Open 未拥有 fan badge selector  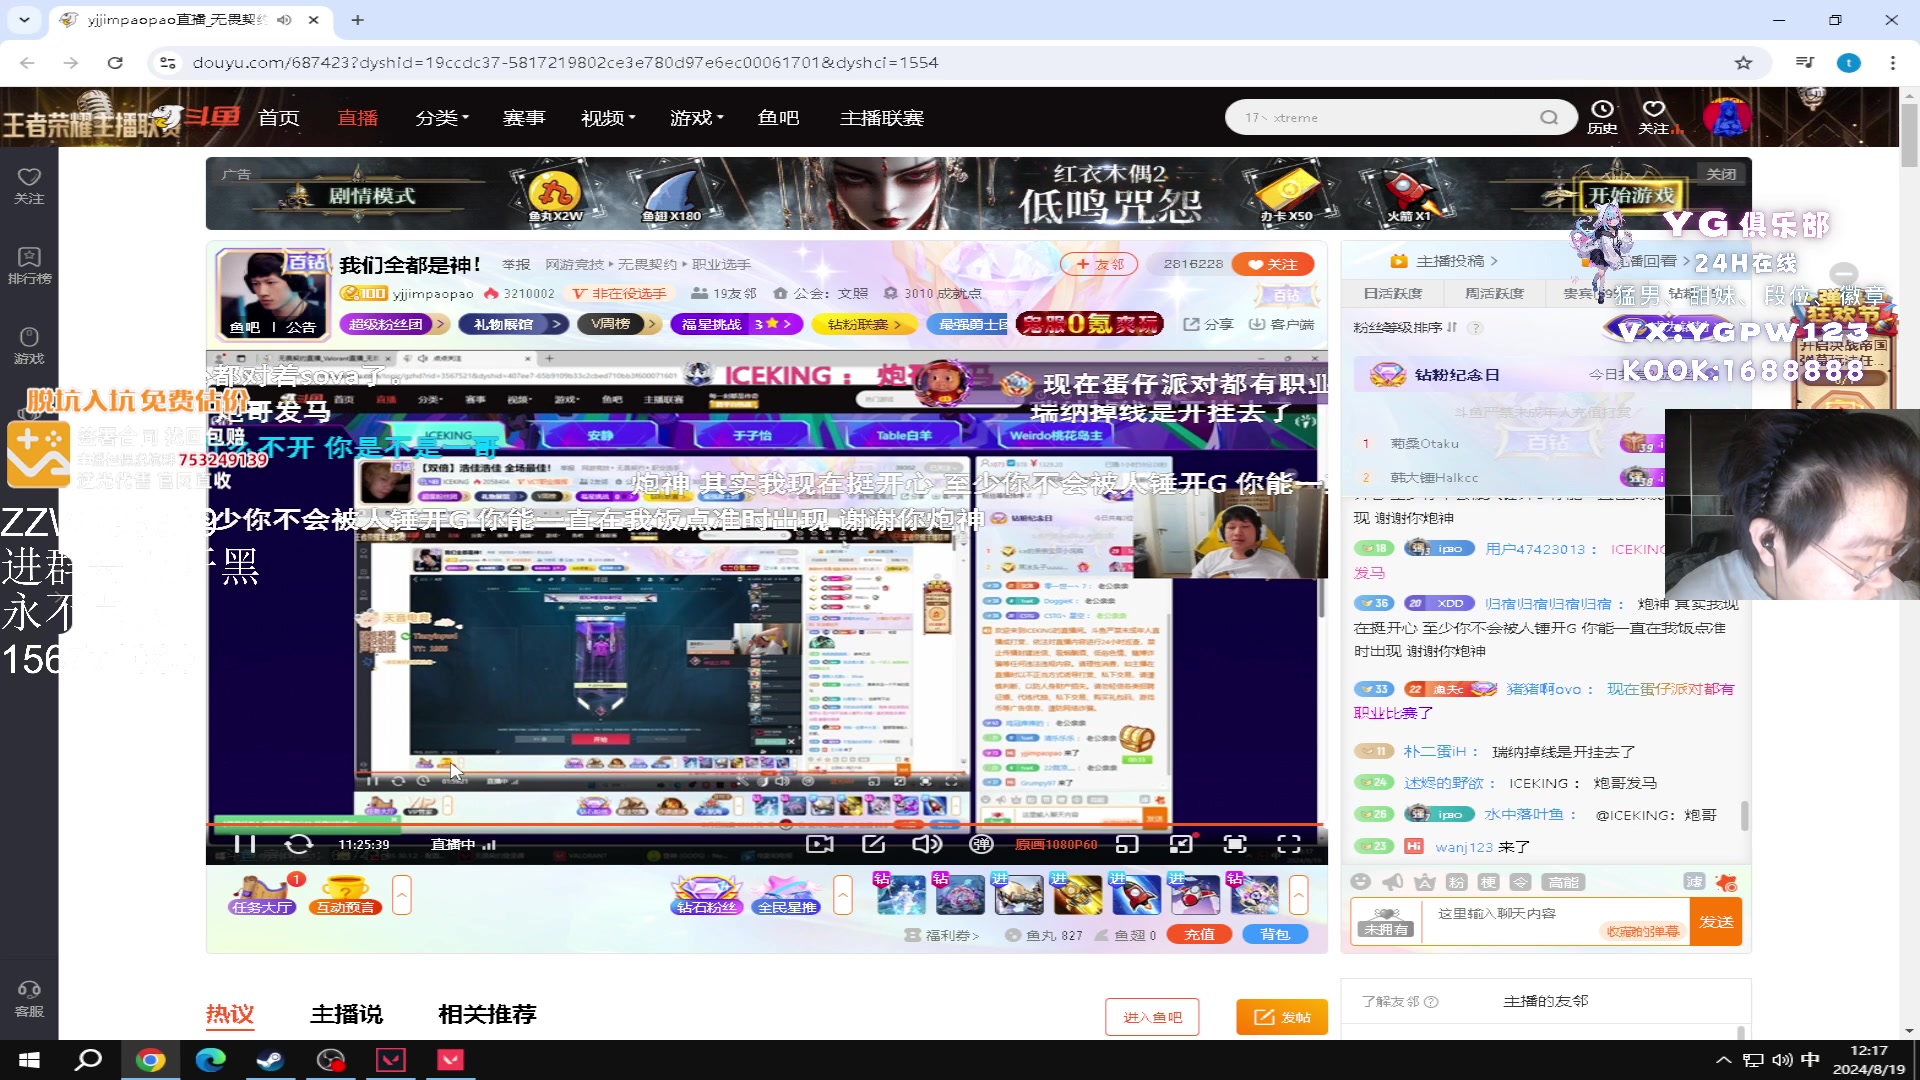[1386, 922]
